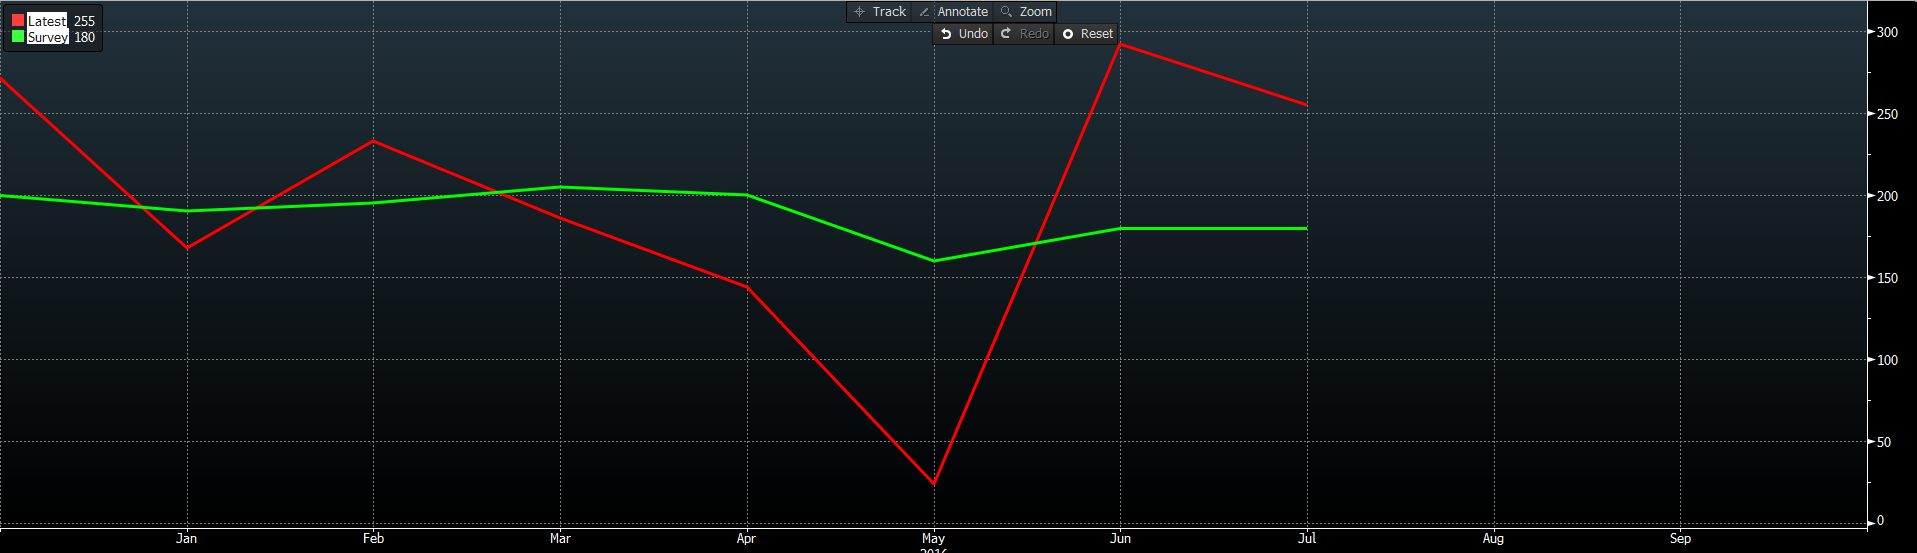
Task: Click the Jan label on the x-axis
Action: [x=187, y=538]
